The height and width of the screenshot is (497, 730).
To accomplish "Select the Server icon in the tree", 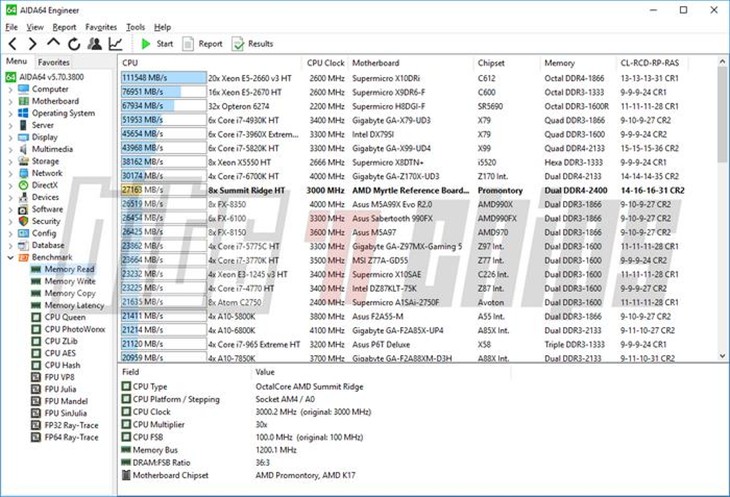I will pos(23,125).
